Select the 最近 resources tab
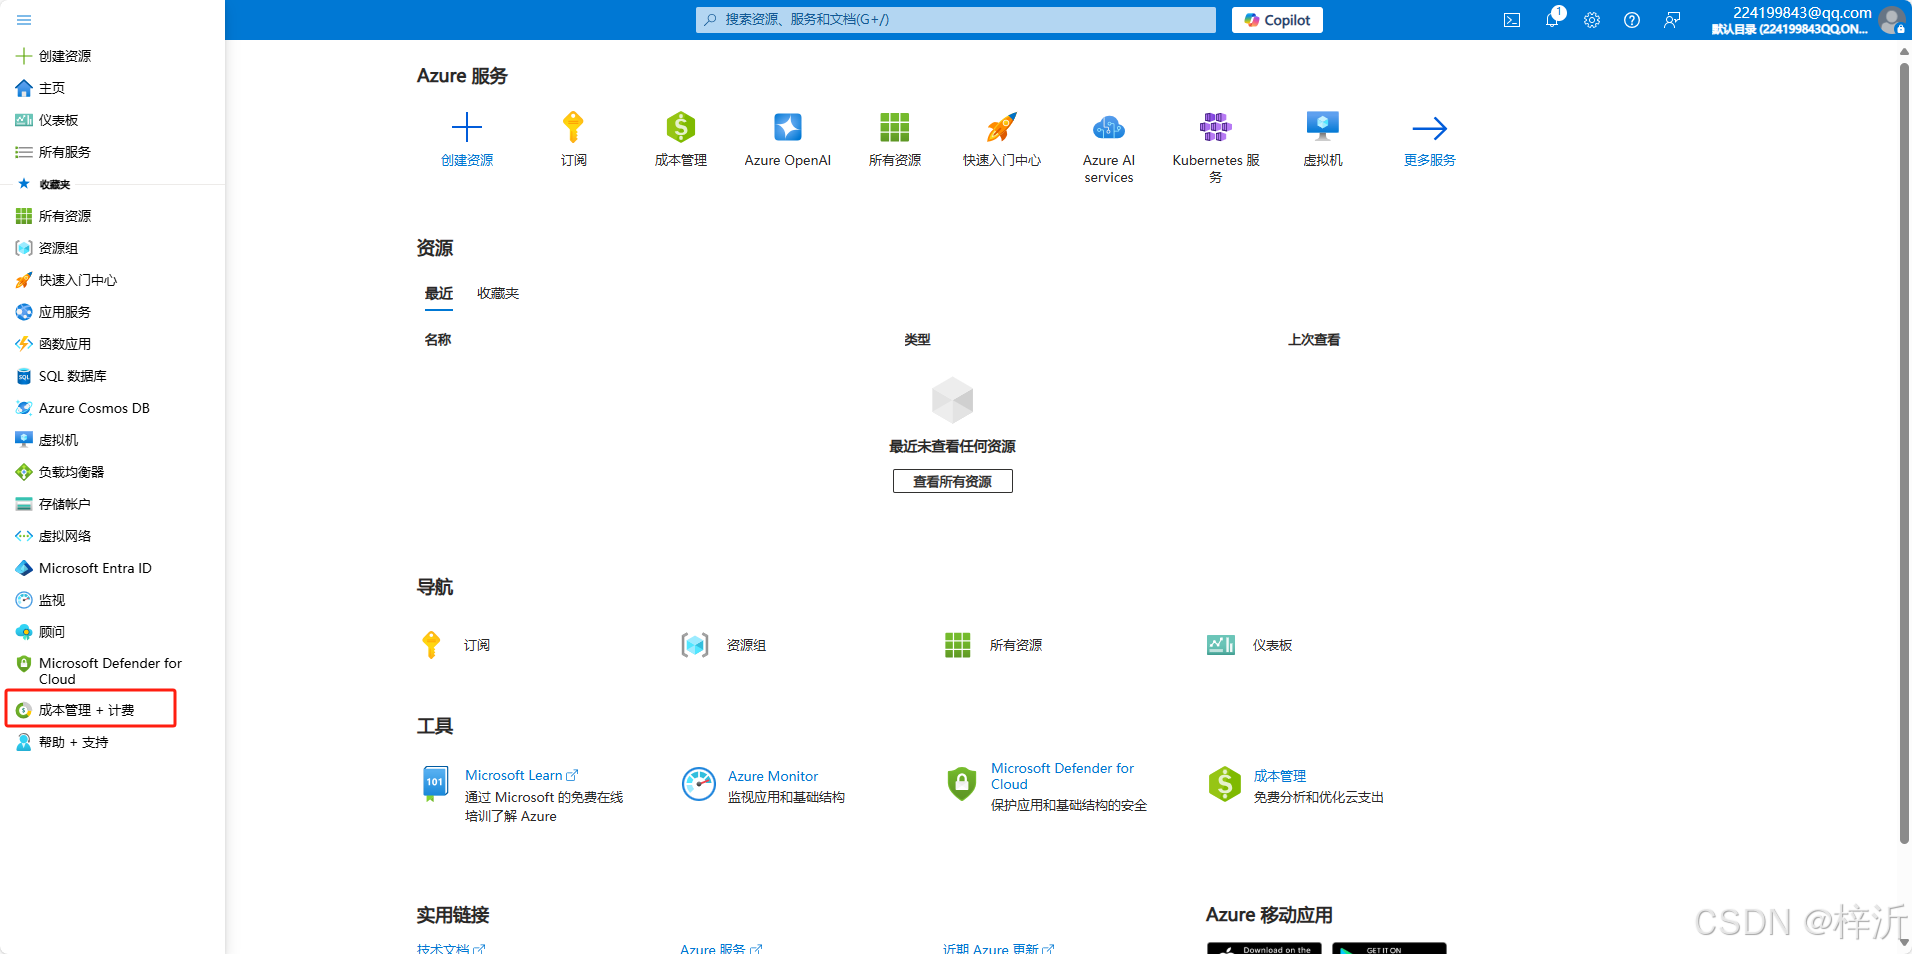The width and height of the screenshot is (1912, 954). [x=439, y=294]
